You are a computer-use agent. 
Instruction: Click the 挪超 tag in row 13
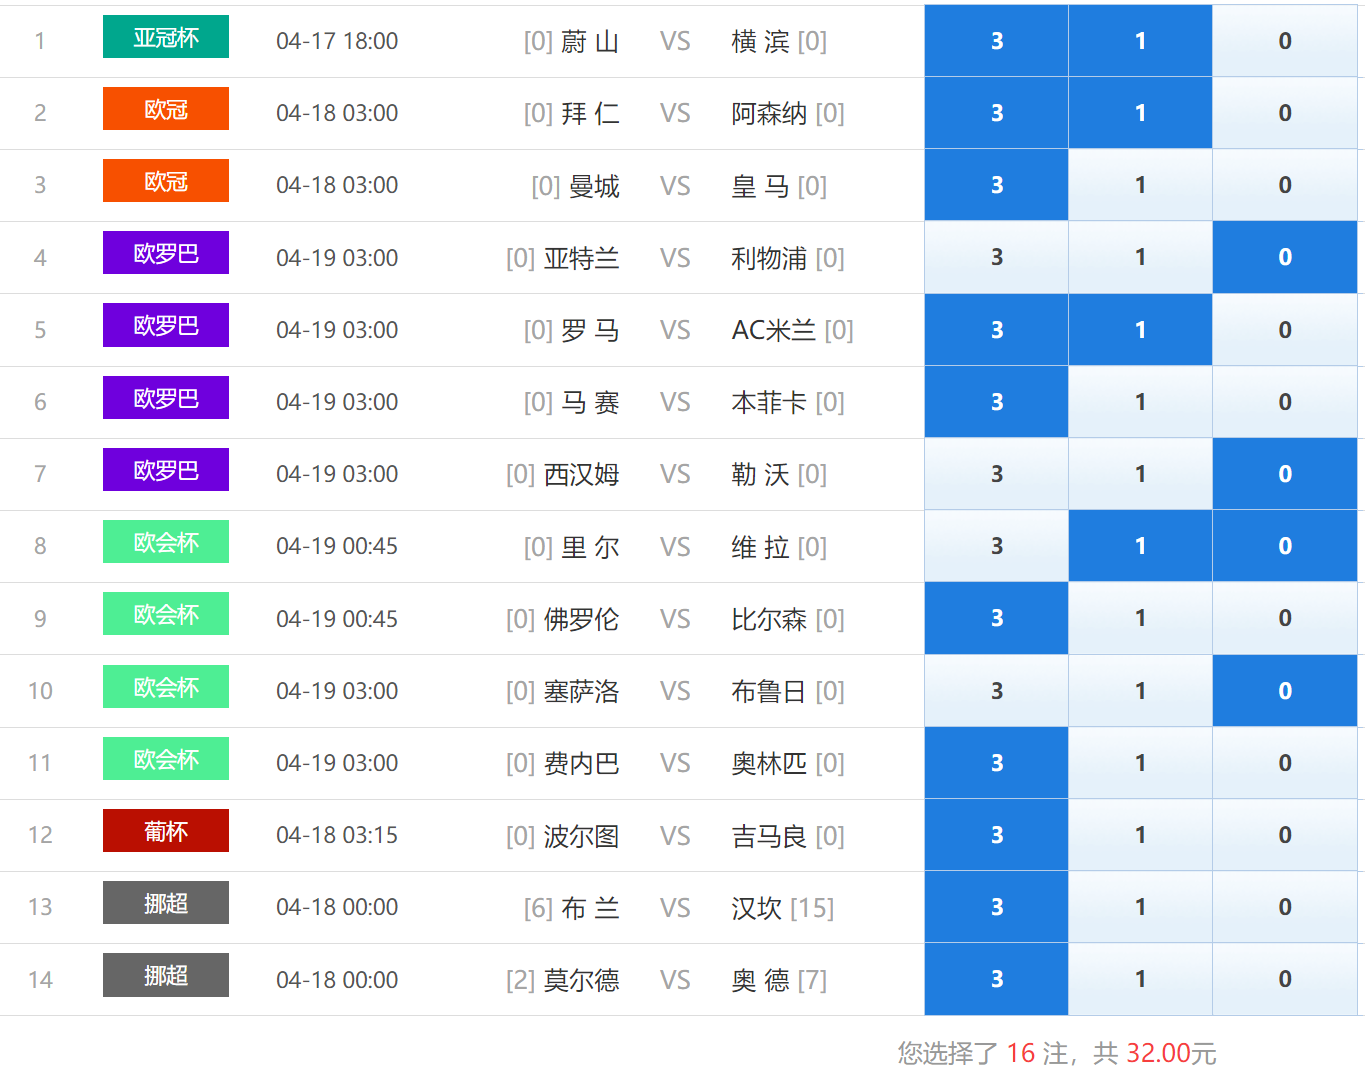166,903
